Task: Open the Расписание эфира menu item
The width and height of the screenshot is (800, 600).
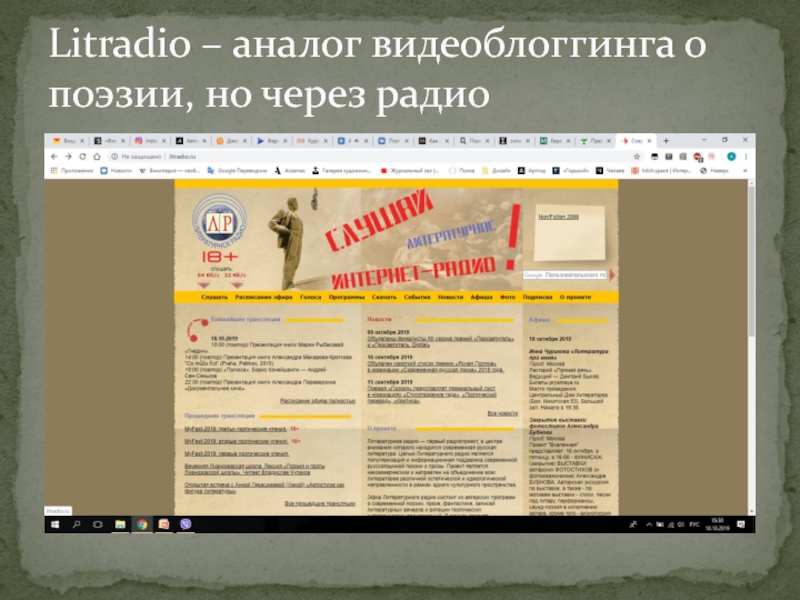Action: coord(264,297)
